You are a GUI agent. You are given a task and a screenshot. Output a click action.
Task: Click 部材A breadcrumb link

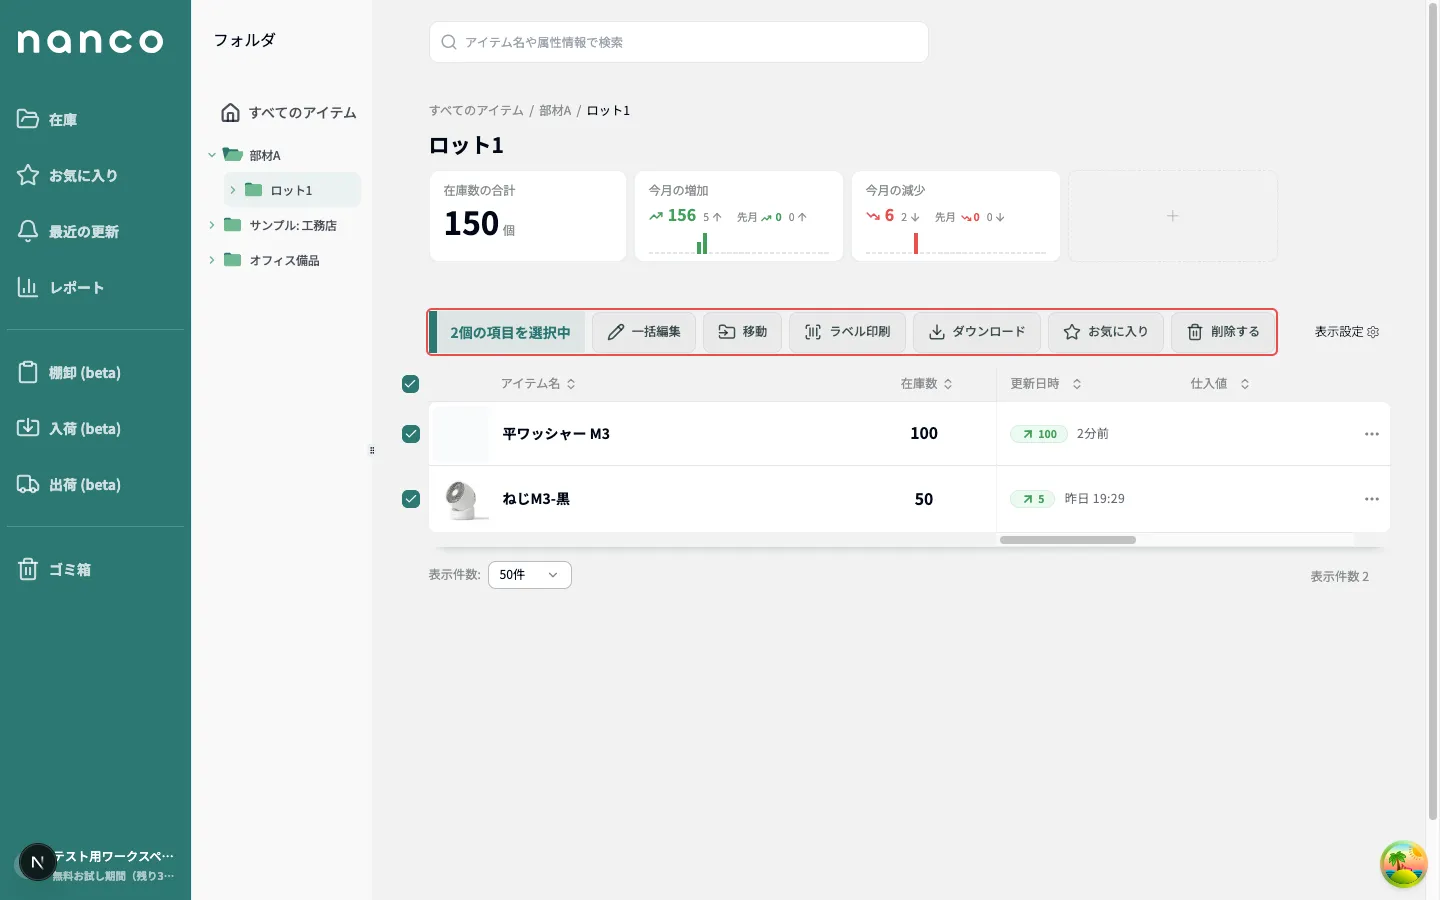555,110
